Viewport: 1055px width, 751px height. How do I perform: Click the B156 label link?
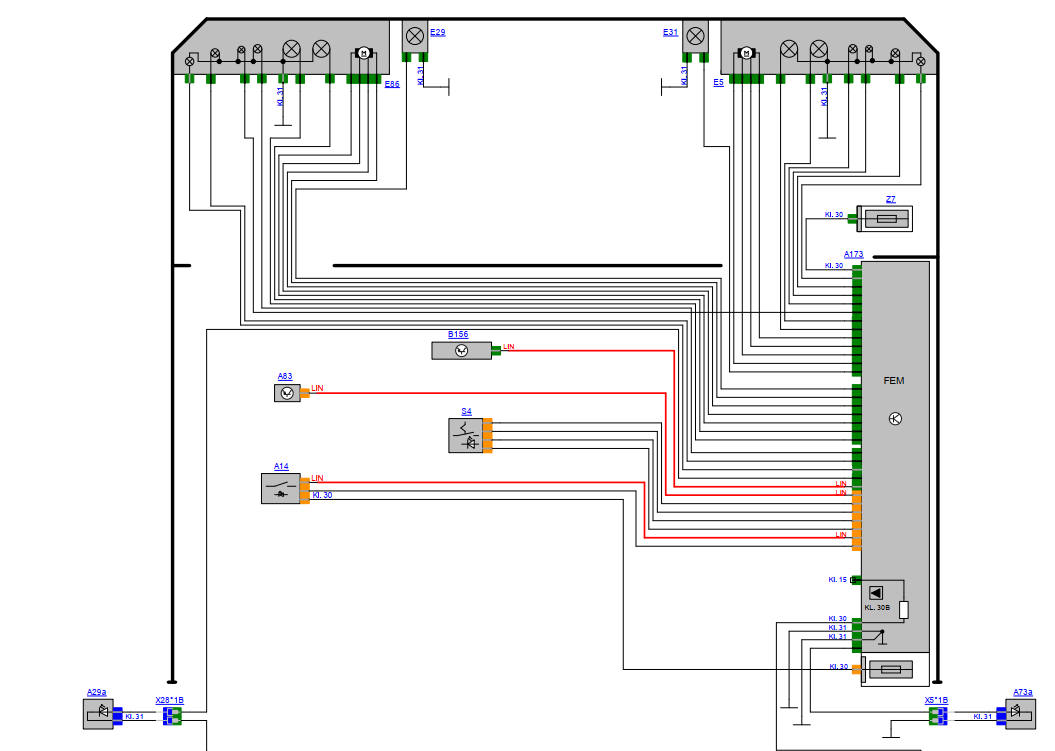click(458, 333)
